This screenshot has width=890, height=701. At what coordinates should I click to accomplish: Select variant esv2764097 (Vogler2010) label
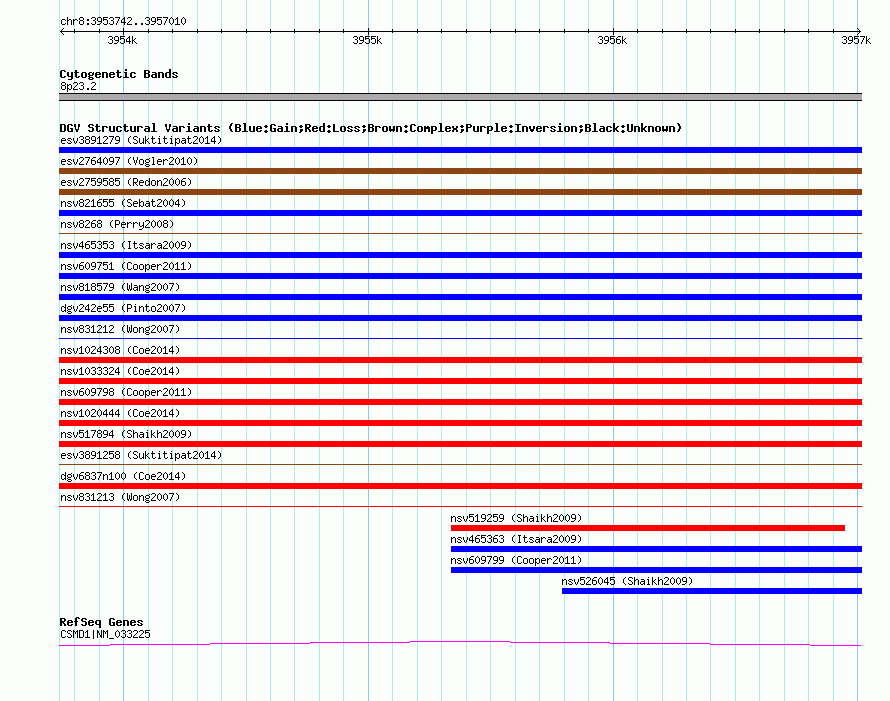pos(129,161)
